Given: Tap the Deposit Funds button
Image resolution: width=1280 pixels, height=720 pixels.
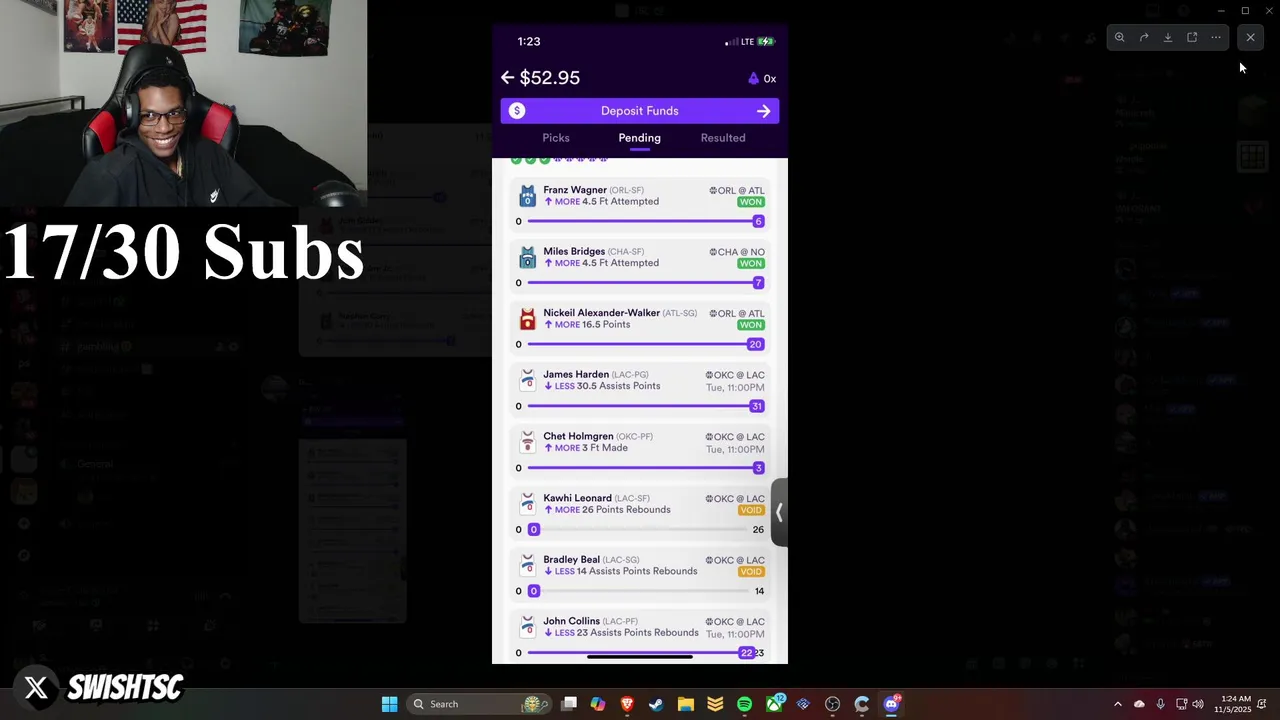Looking at the screenshot, I should click(x=640, y=111).
